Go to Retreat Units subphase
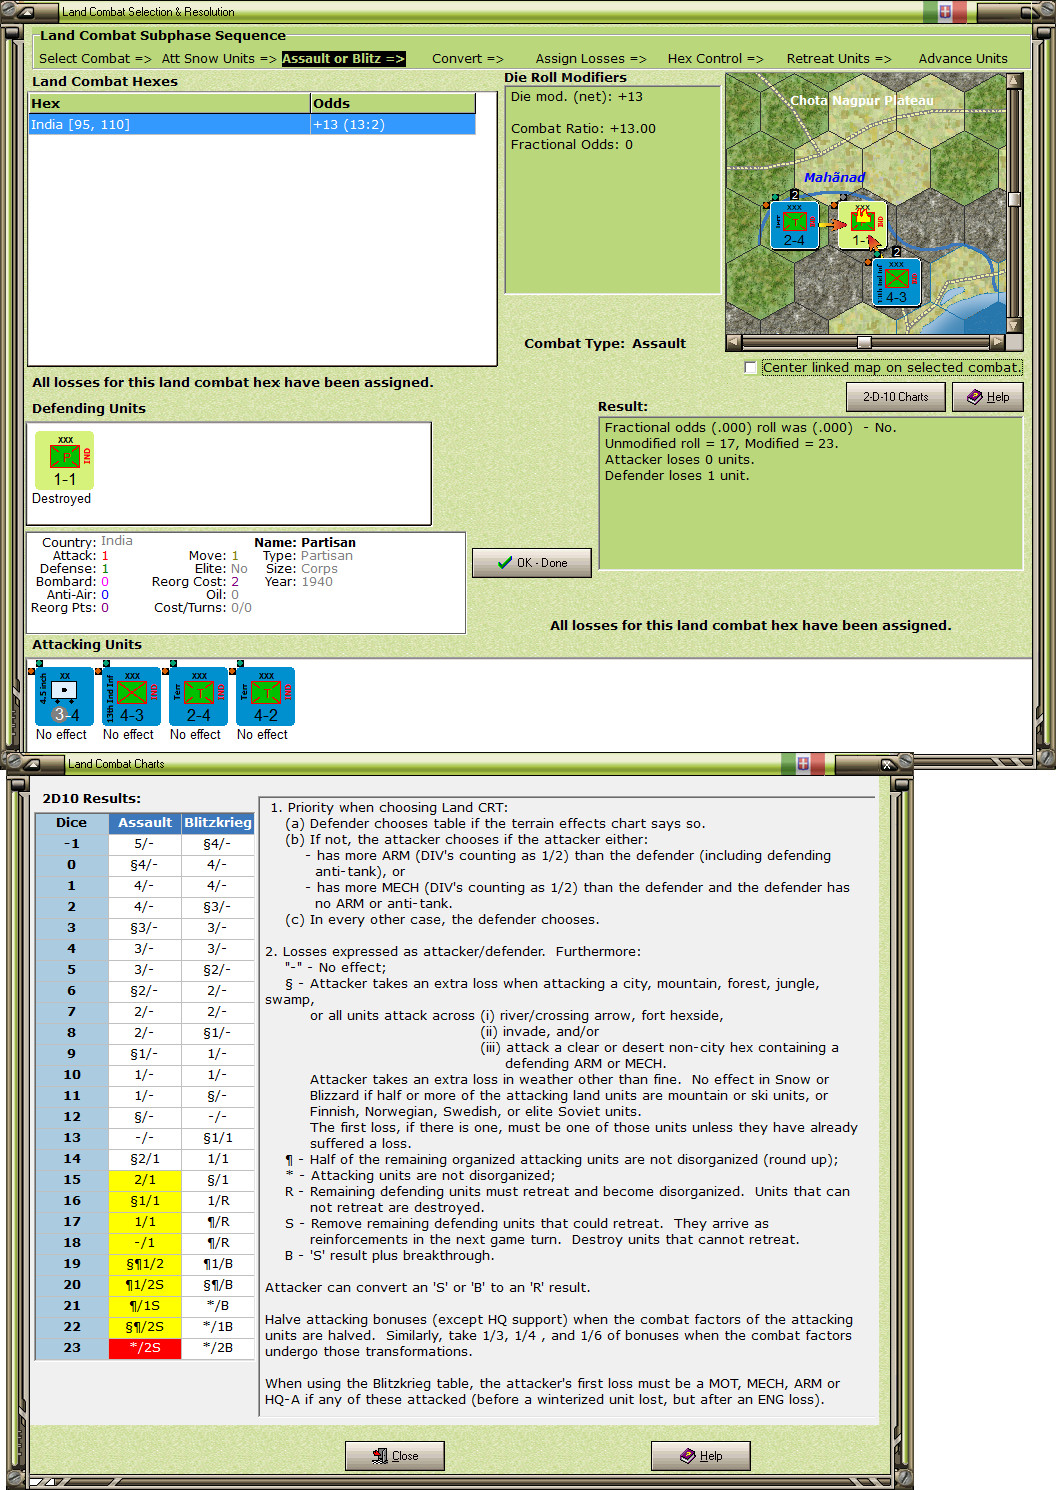Viewport: 1056px width, 1490px height. pos(838,59)
